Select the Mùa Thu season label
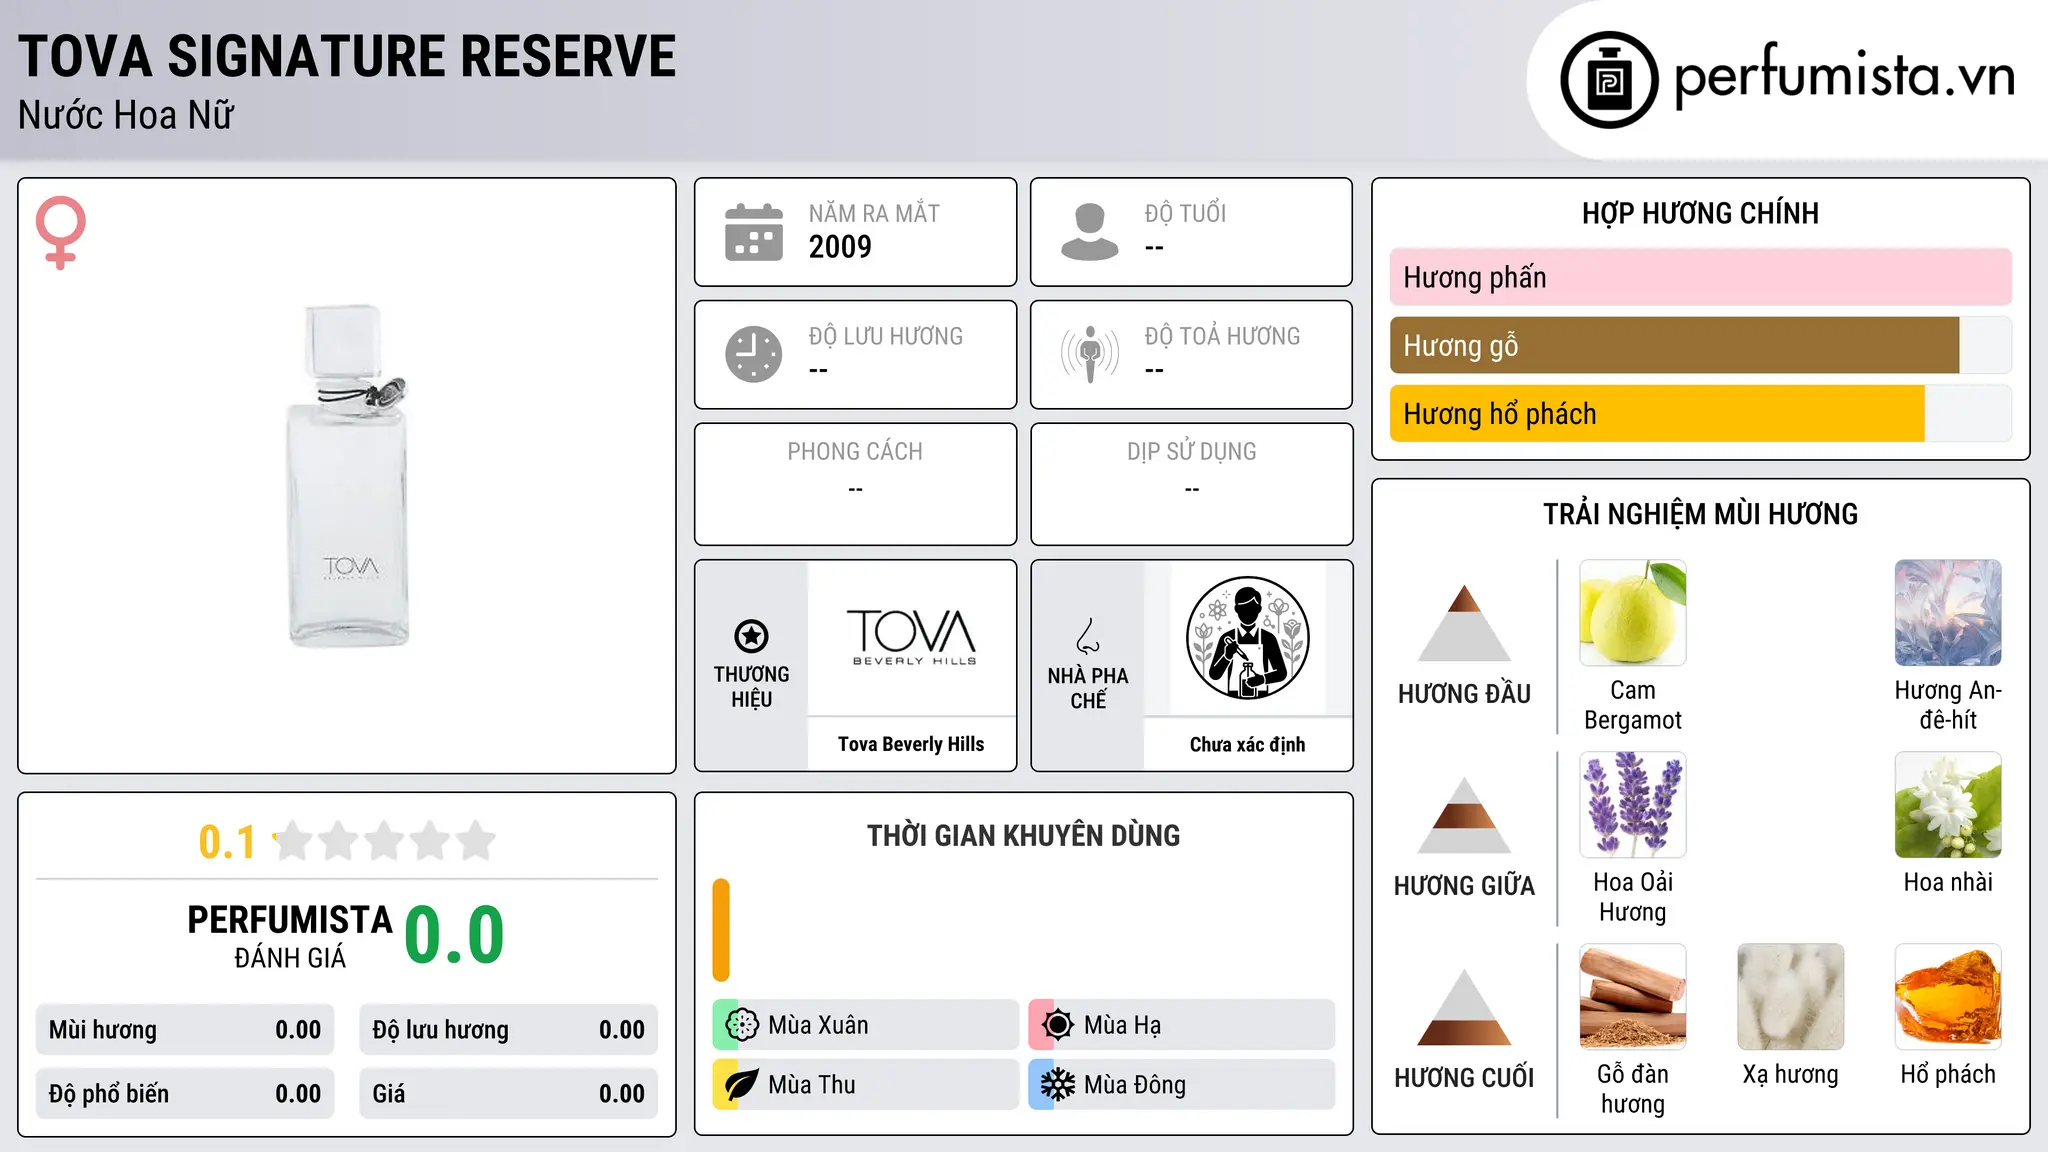The image size is (2048, 1152). coord(812,1085)
